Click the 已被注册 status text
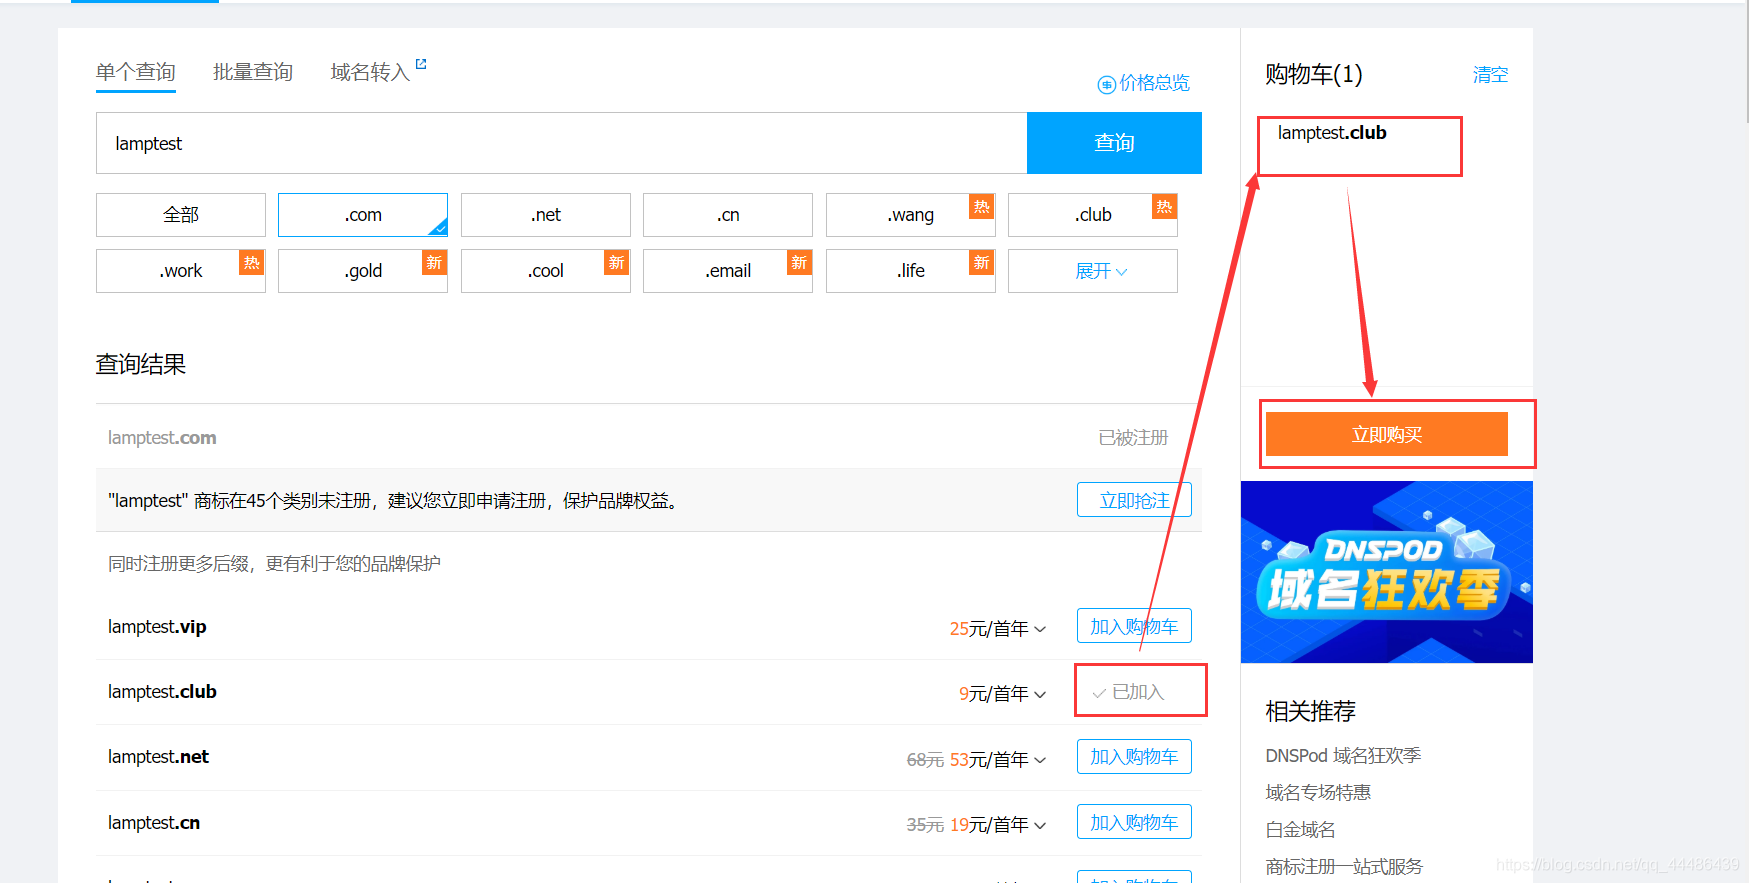 point(1133,438)
